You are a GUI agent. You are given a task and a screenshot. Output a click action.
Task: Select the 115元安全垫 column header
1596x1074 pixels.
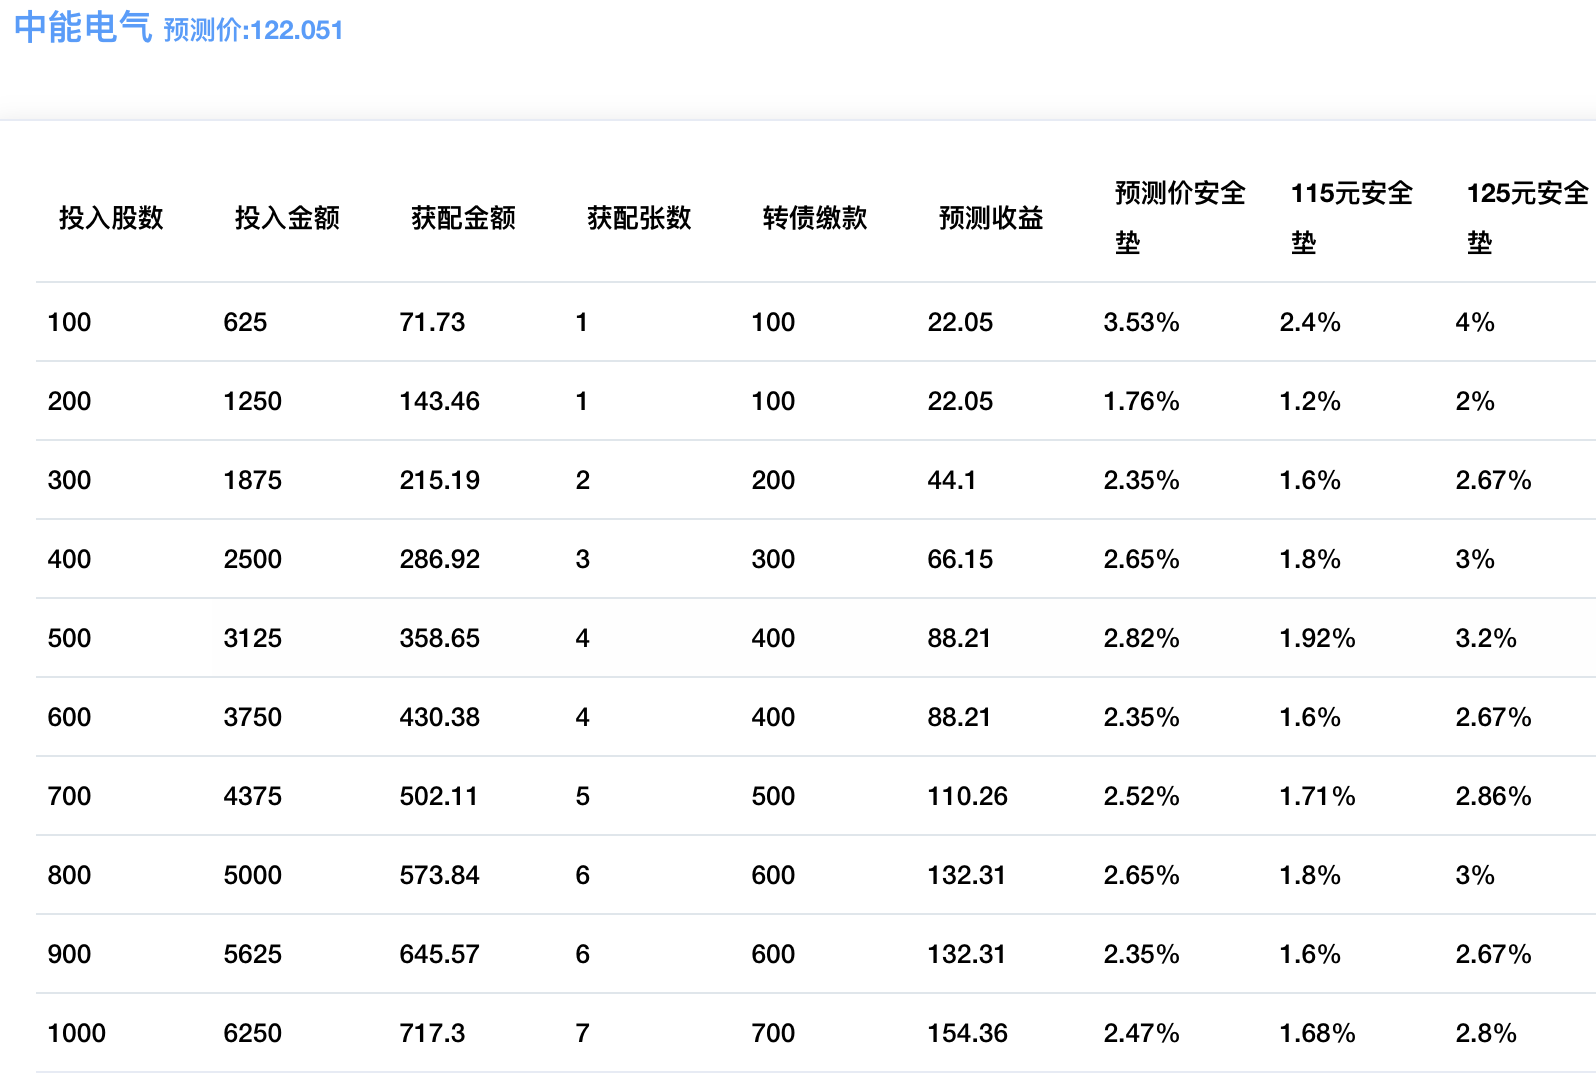pyautogui.click(x=1352, y=217)
